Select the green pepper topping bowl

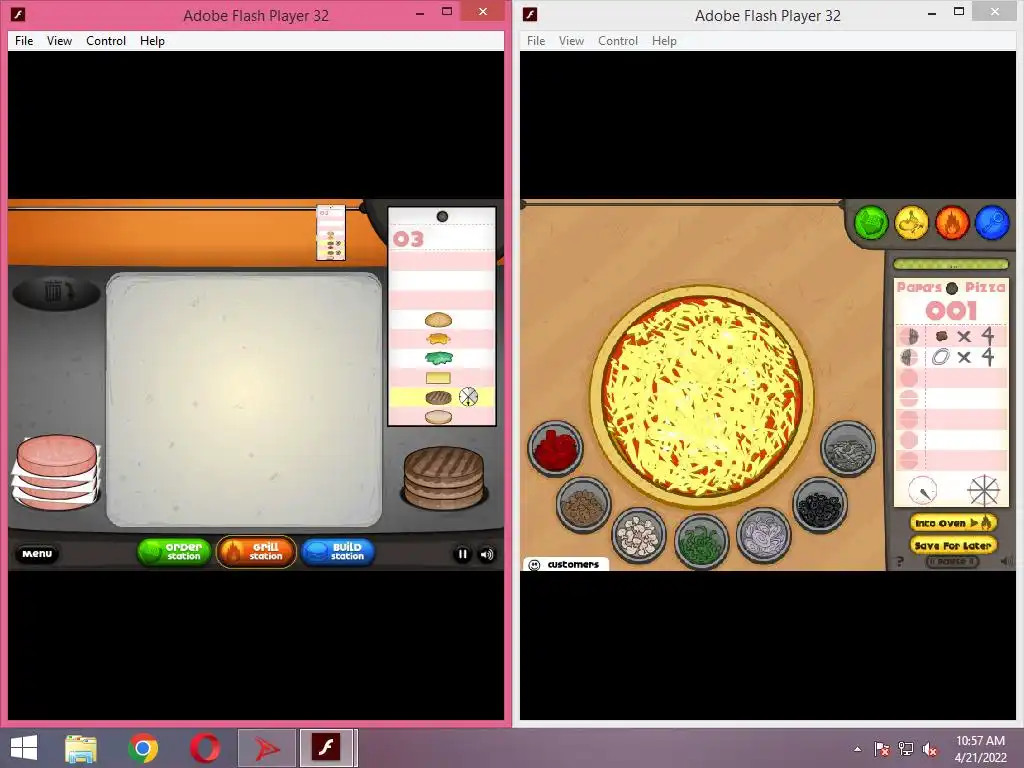(701, 541)
